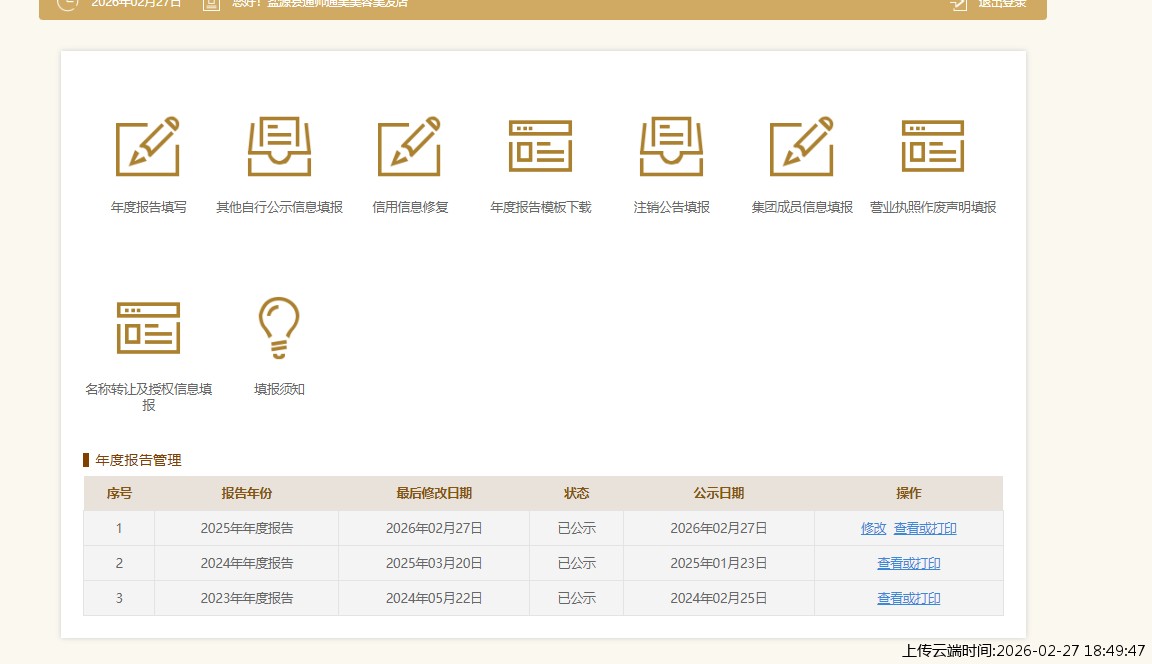This screenshot has height=664, width=1152.
Task: Click the 年度报告管理 section header
Action: click(x=137, y=460)
